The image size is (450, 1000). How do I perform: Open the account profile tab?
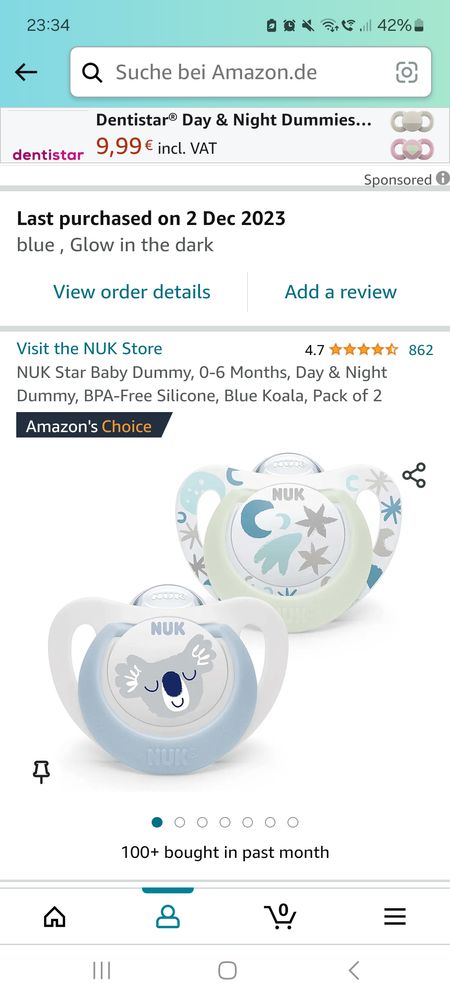[168, 917]
